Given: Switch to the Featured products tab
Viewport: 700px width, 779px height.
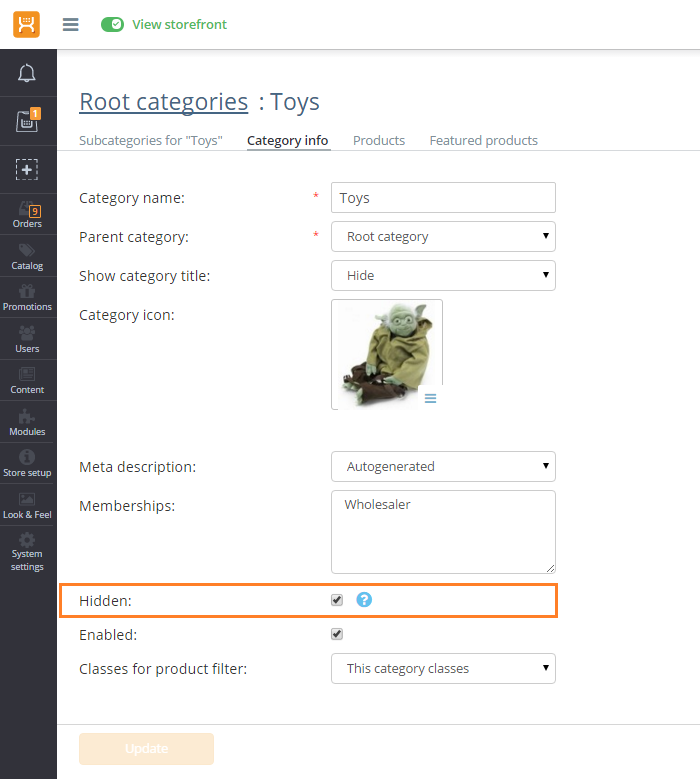Looking at the screenshot, I should pyautogui.click(x=483, y=141).
